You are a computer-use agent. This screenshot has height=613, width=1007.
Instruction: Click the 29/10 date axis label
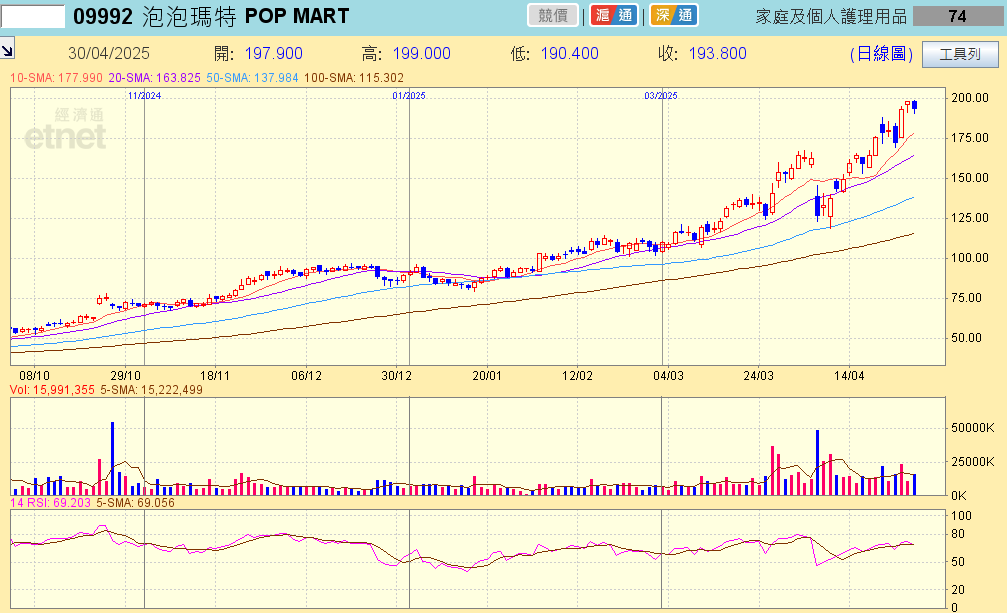(x=125, y=376)
